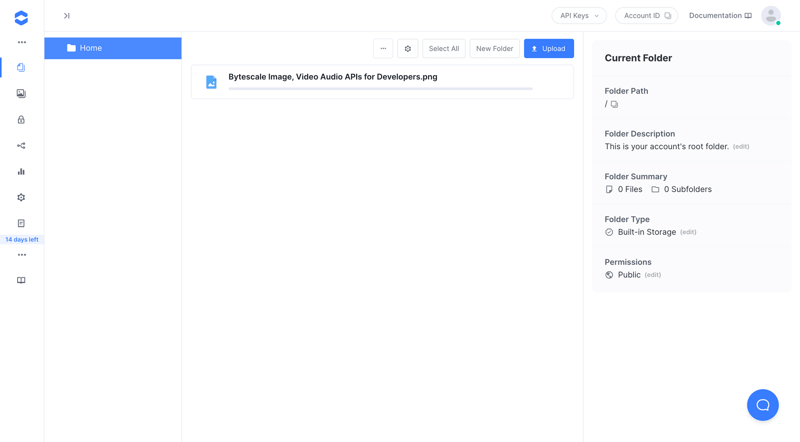Edit the Folder Description

click(x=741, y=146)
